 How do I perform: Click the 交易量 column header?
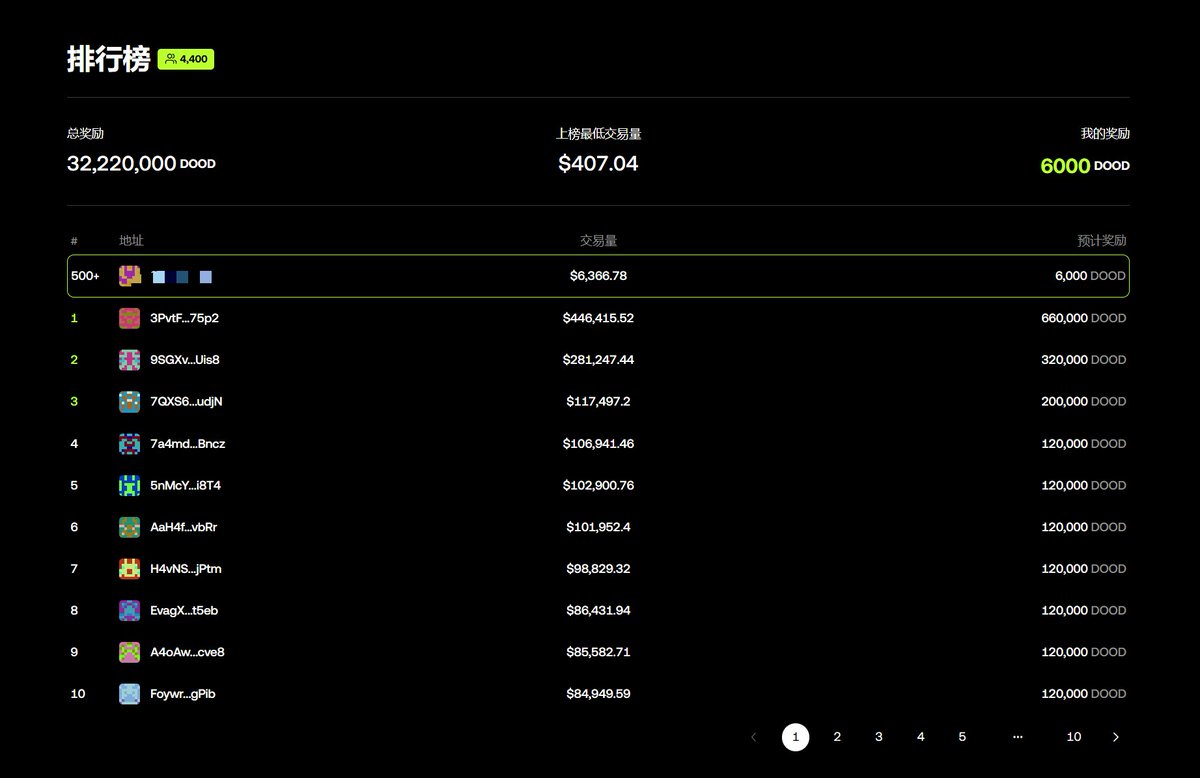[598, 241]
